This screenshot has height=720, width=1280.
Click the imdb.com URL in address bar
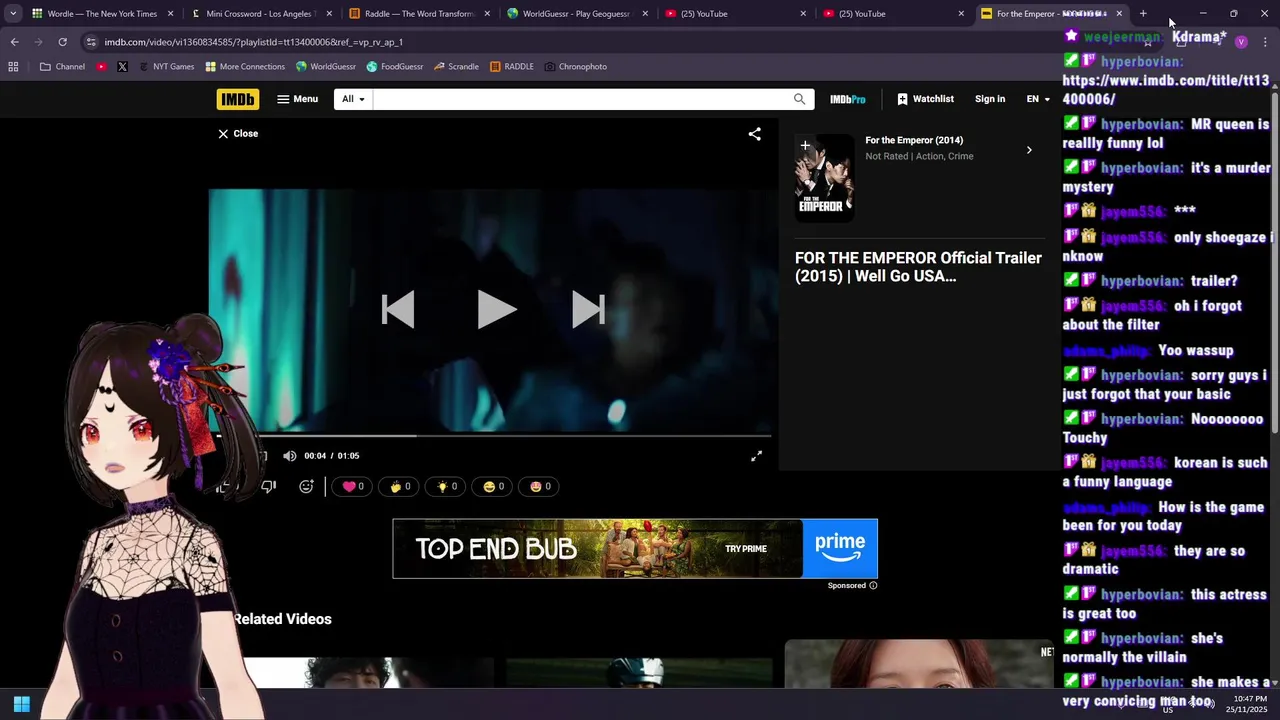point(253,42)
